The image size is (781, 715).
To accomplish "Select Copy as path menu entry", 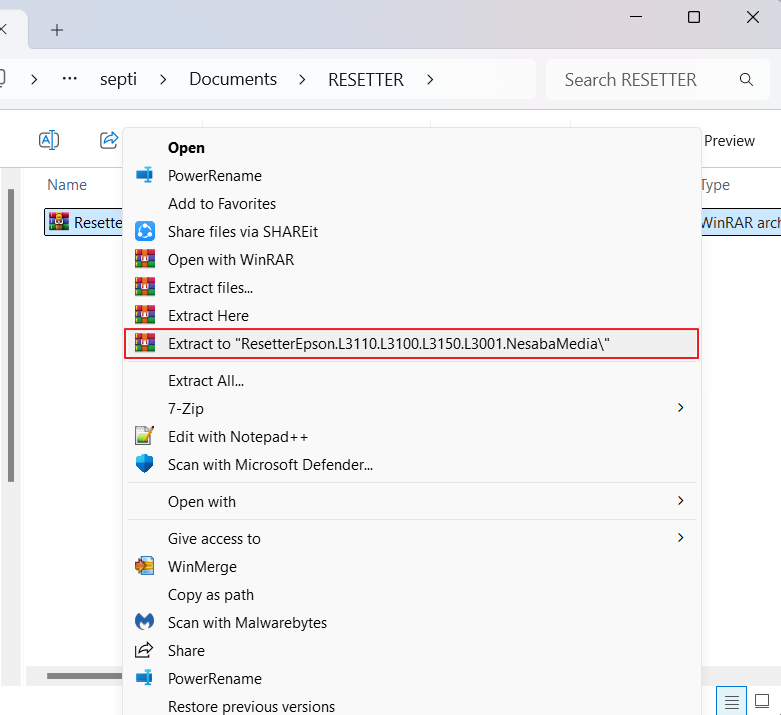I will [211, 594].
